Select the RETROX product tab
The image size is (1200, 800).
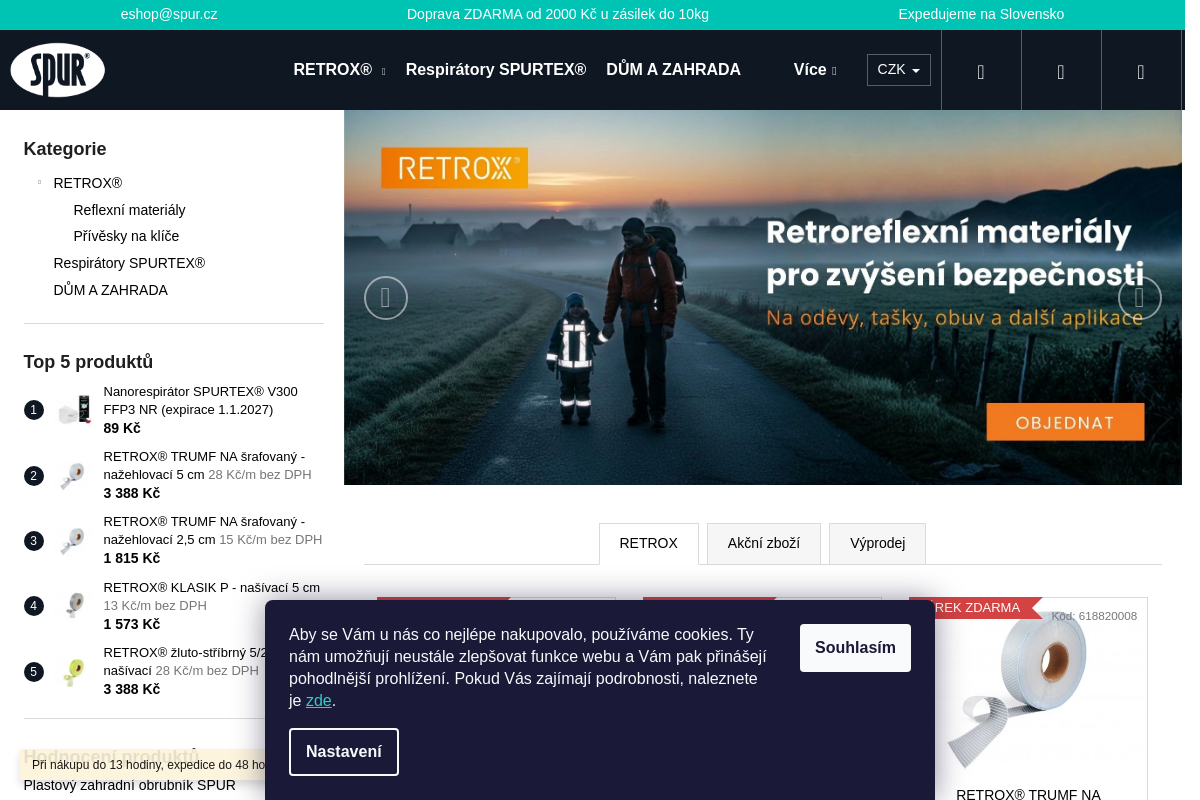[x=648, y=543]
